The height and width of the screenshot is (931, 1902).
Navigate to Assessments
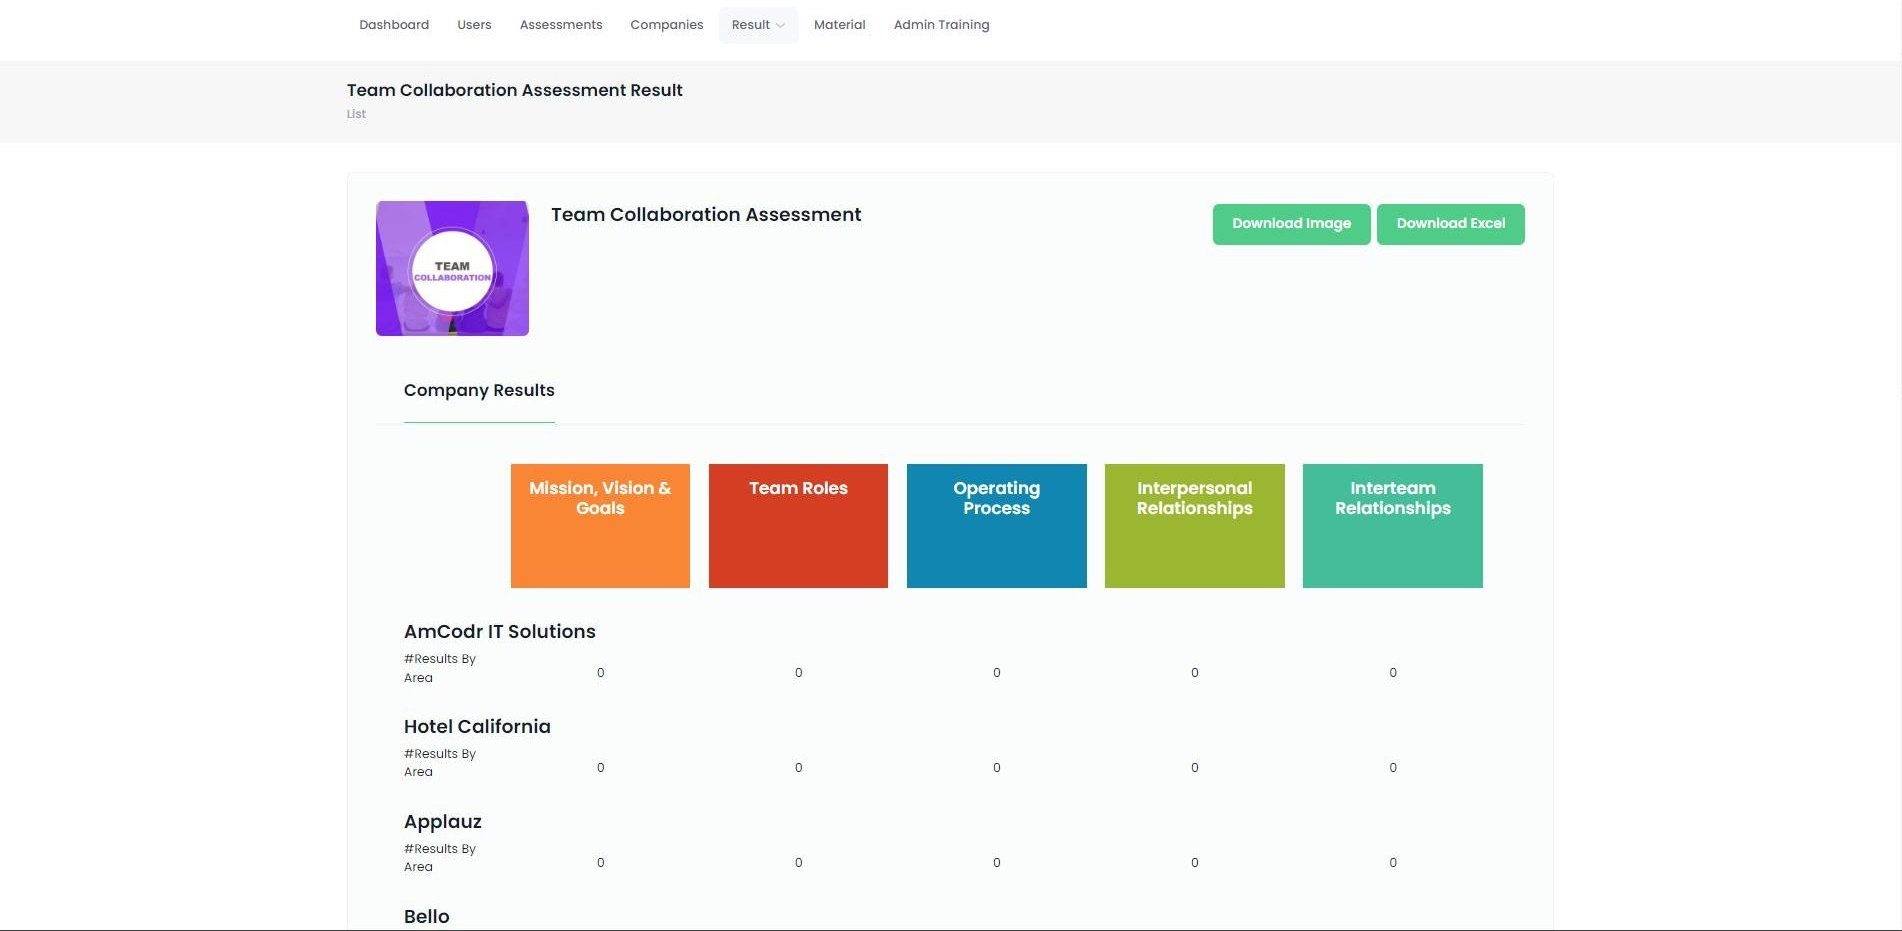pyautogui.click(x=561, y=25)
